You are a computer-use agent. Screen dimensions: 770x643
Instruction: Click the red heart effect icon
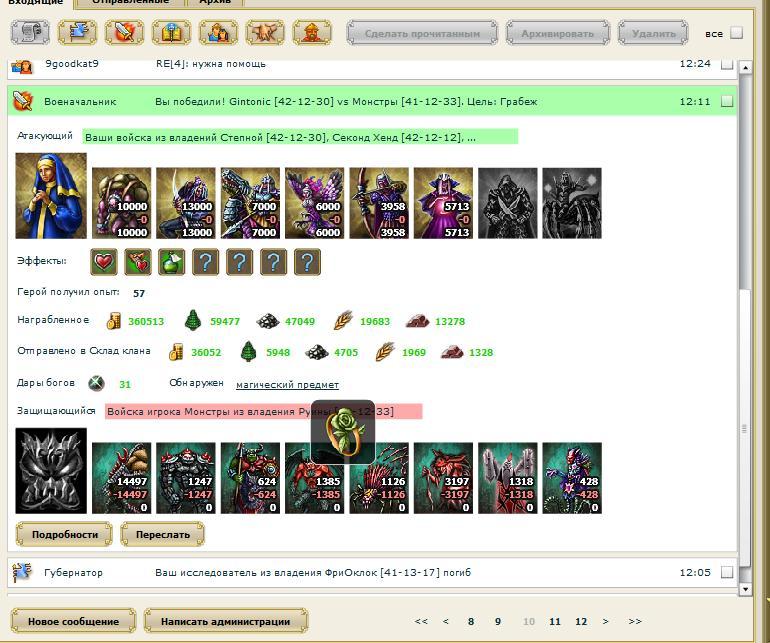pyautogui.click(x=104, y=262)
